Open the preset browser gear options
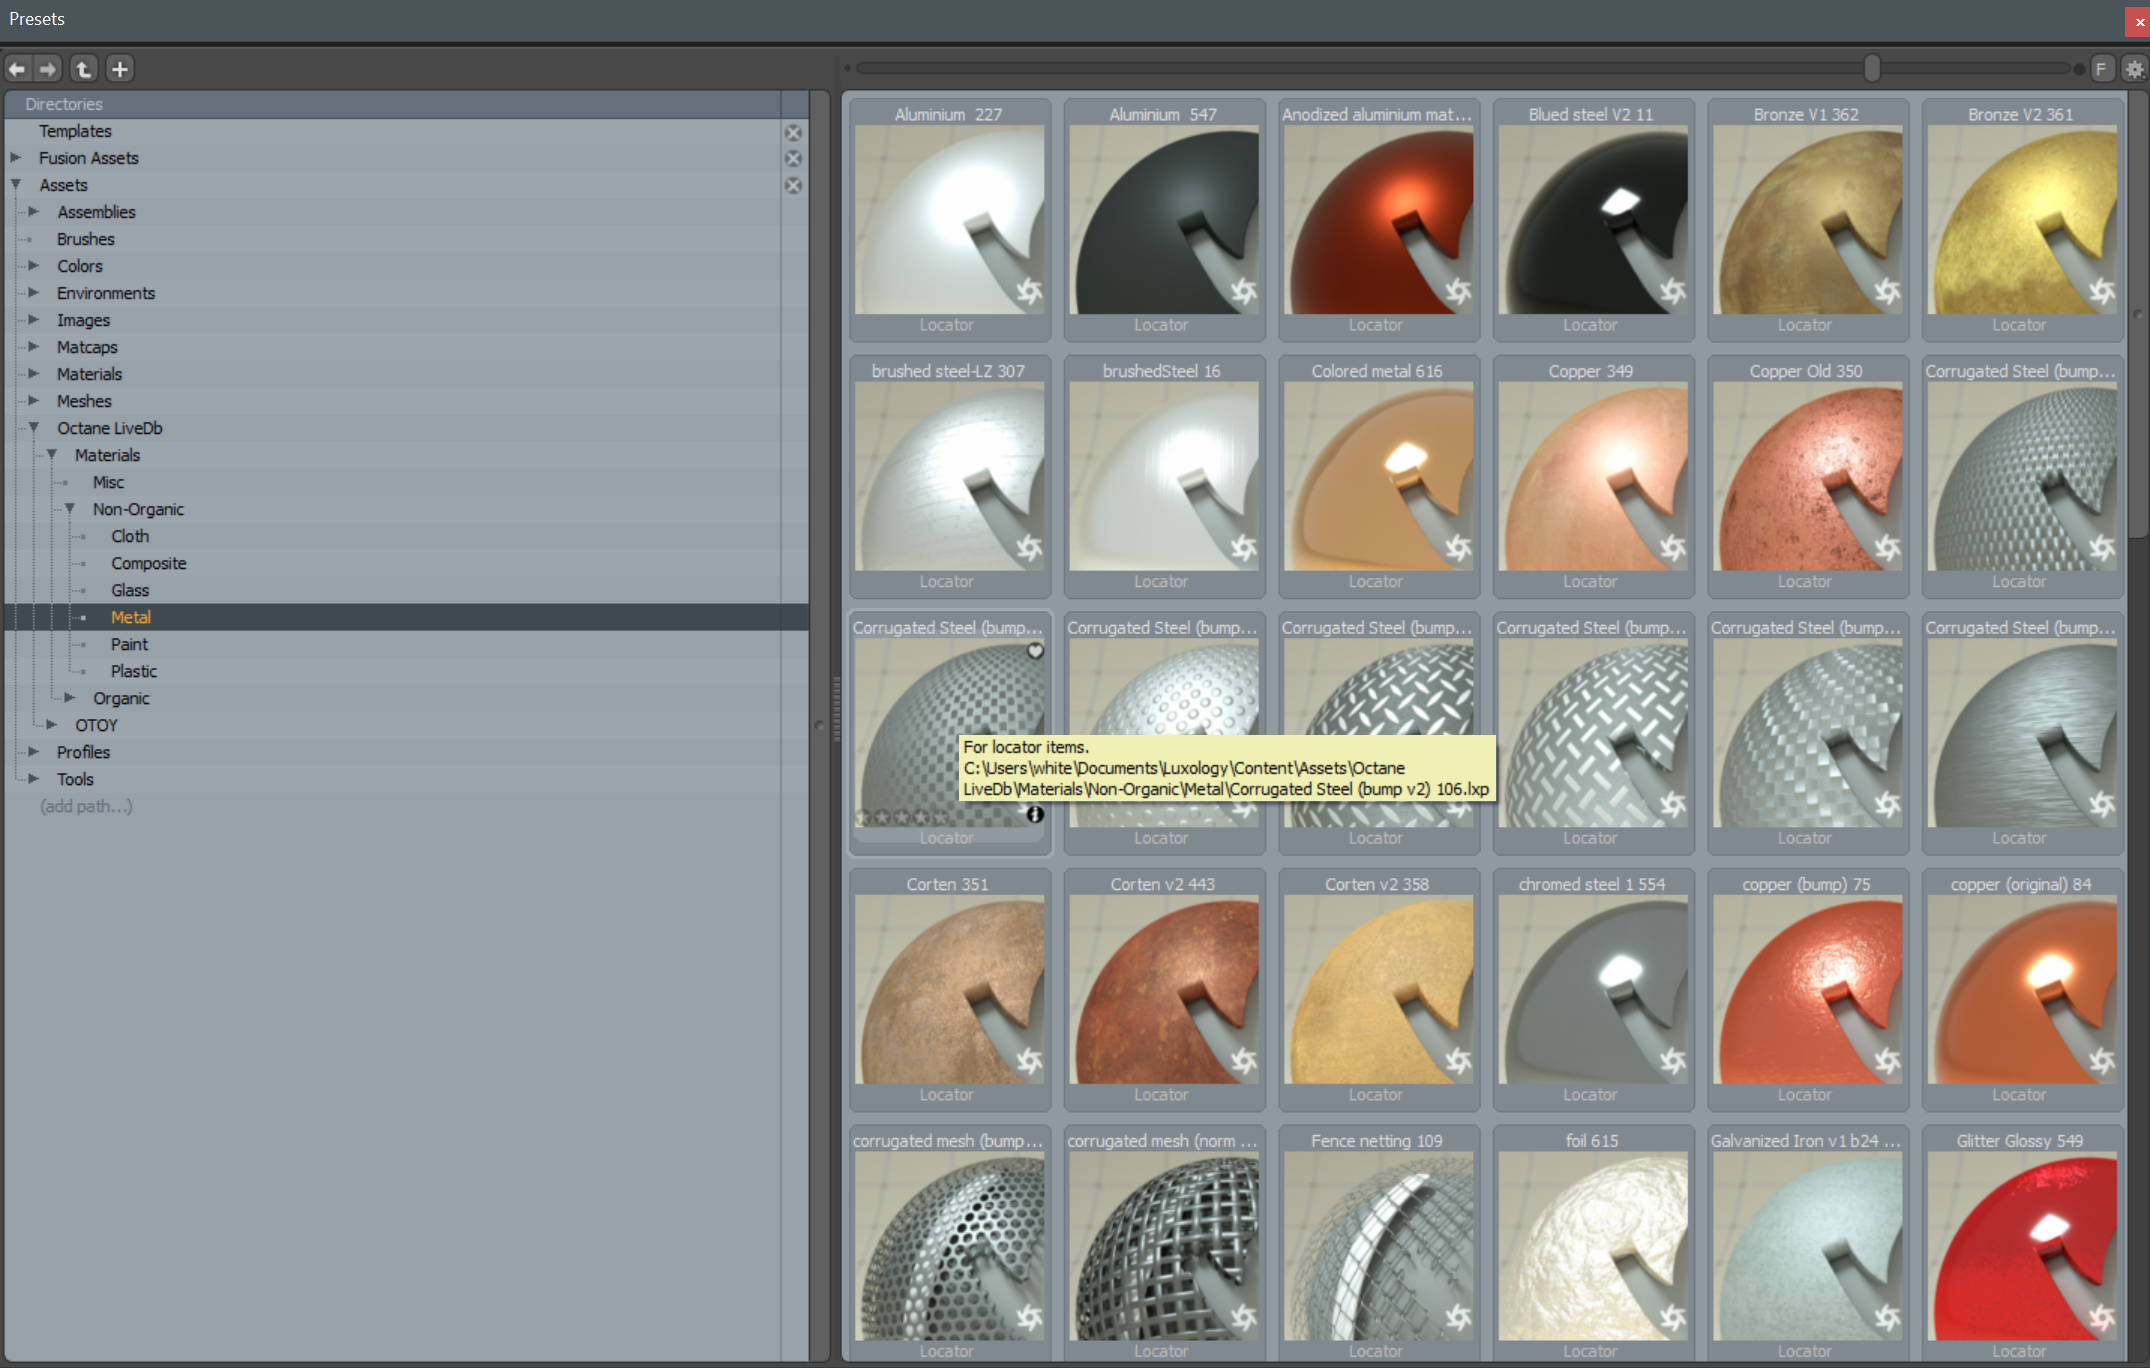This screenshot has height=1368, width=2150. pos(2134,69)
